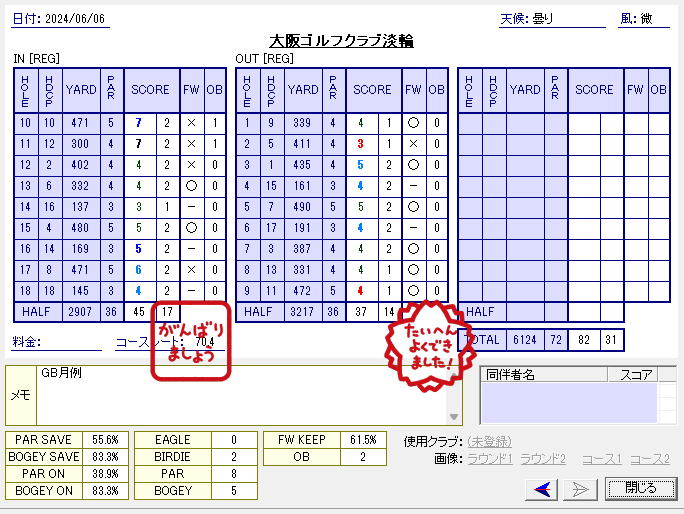Select BIRDIE count 2
684x514 pixels.
click(234, 457)
